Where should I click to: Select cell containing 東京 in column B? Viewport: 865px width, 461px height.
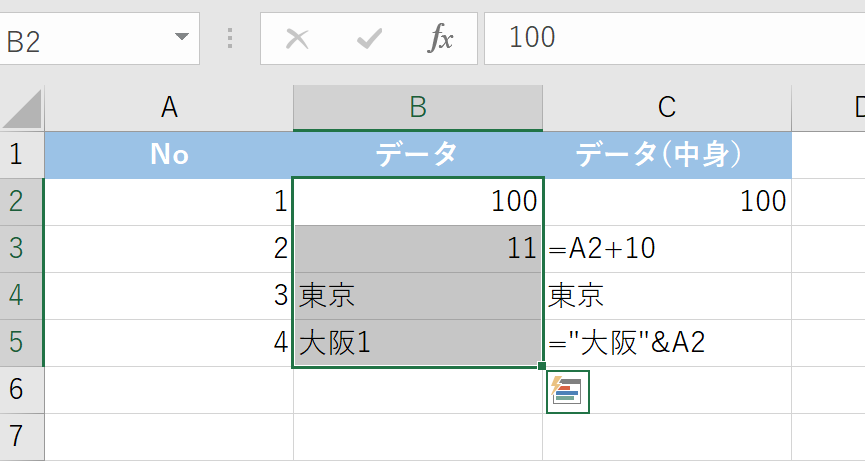pos(418,296)
